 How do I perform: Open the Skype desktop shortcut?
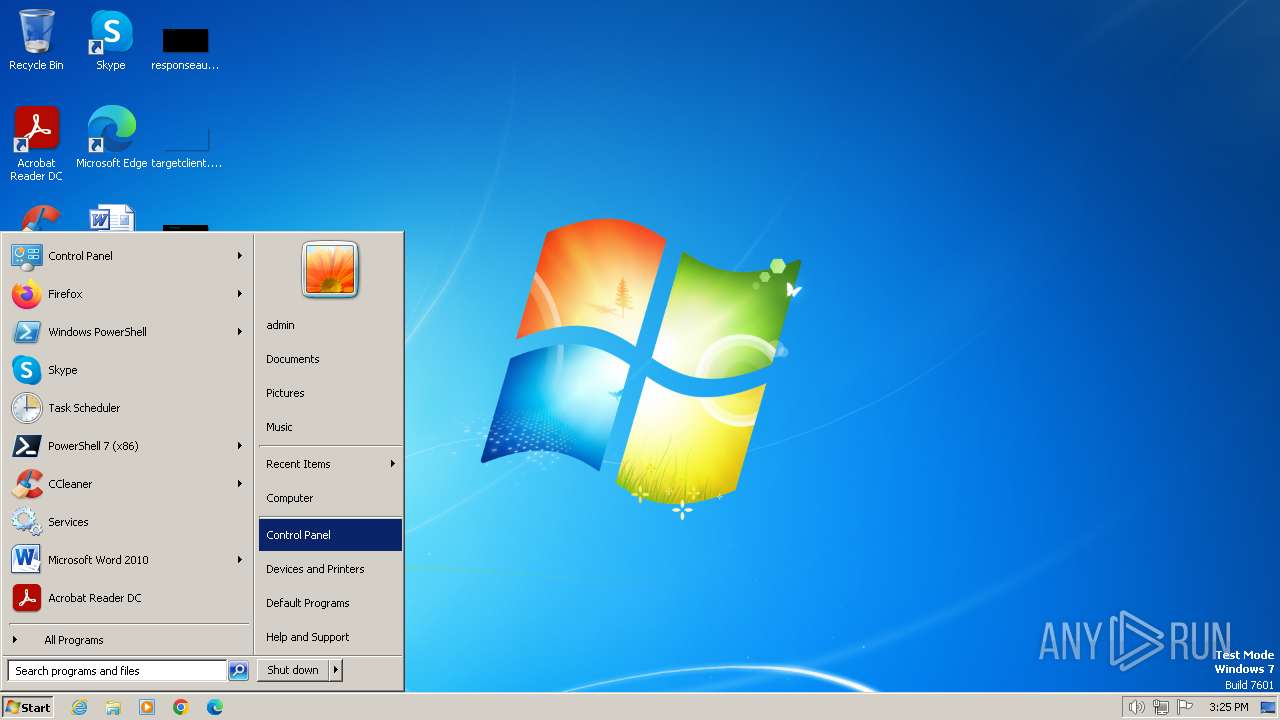click(x=111, y=40)
